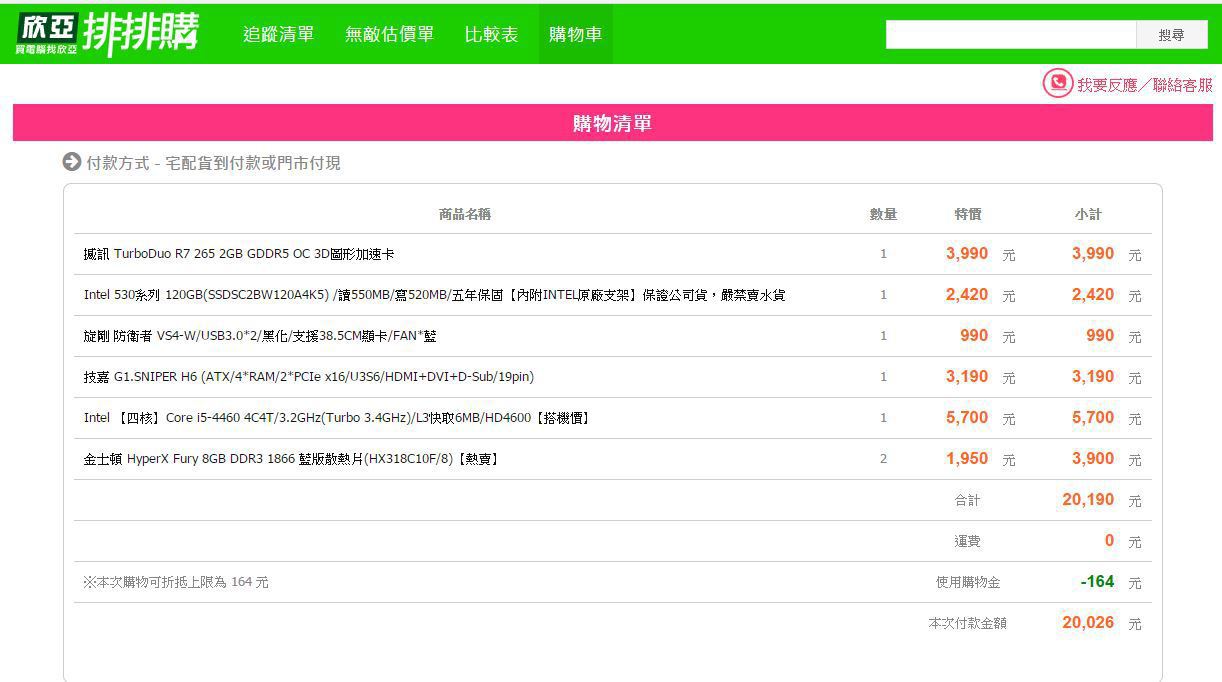This screenshot has width=1222, height=682.
Task: Click the quantity 2 of HyperX Fury
Action: pos(883,459)
